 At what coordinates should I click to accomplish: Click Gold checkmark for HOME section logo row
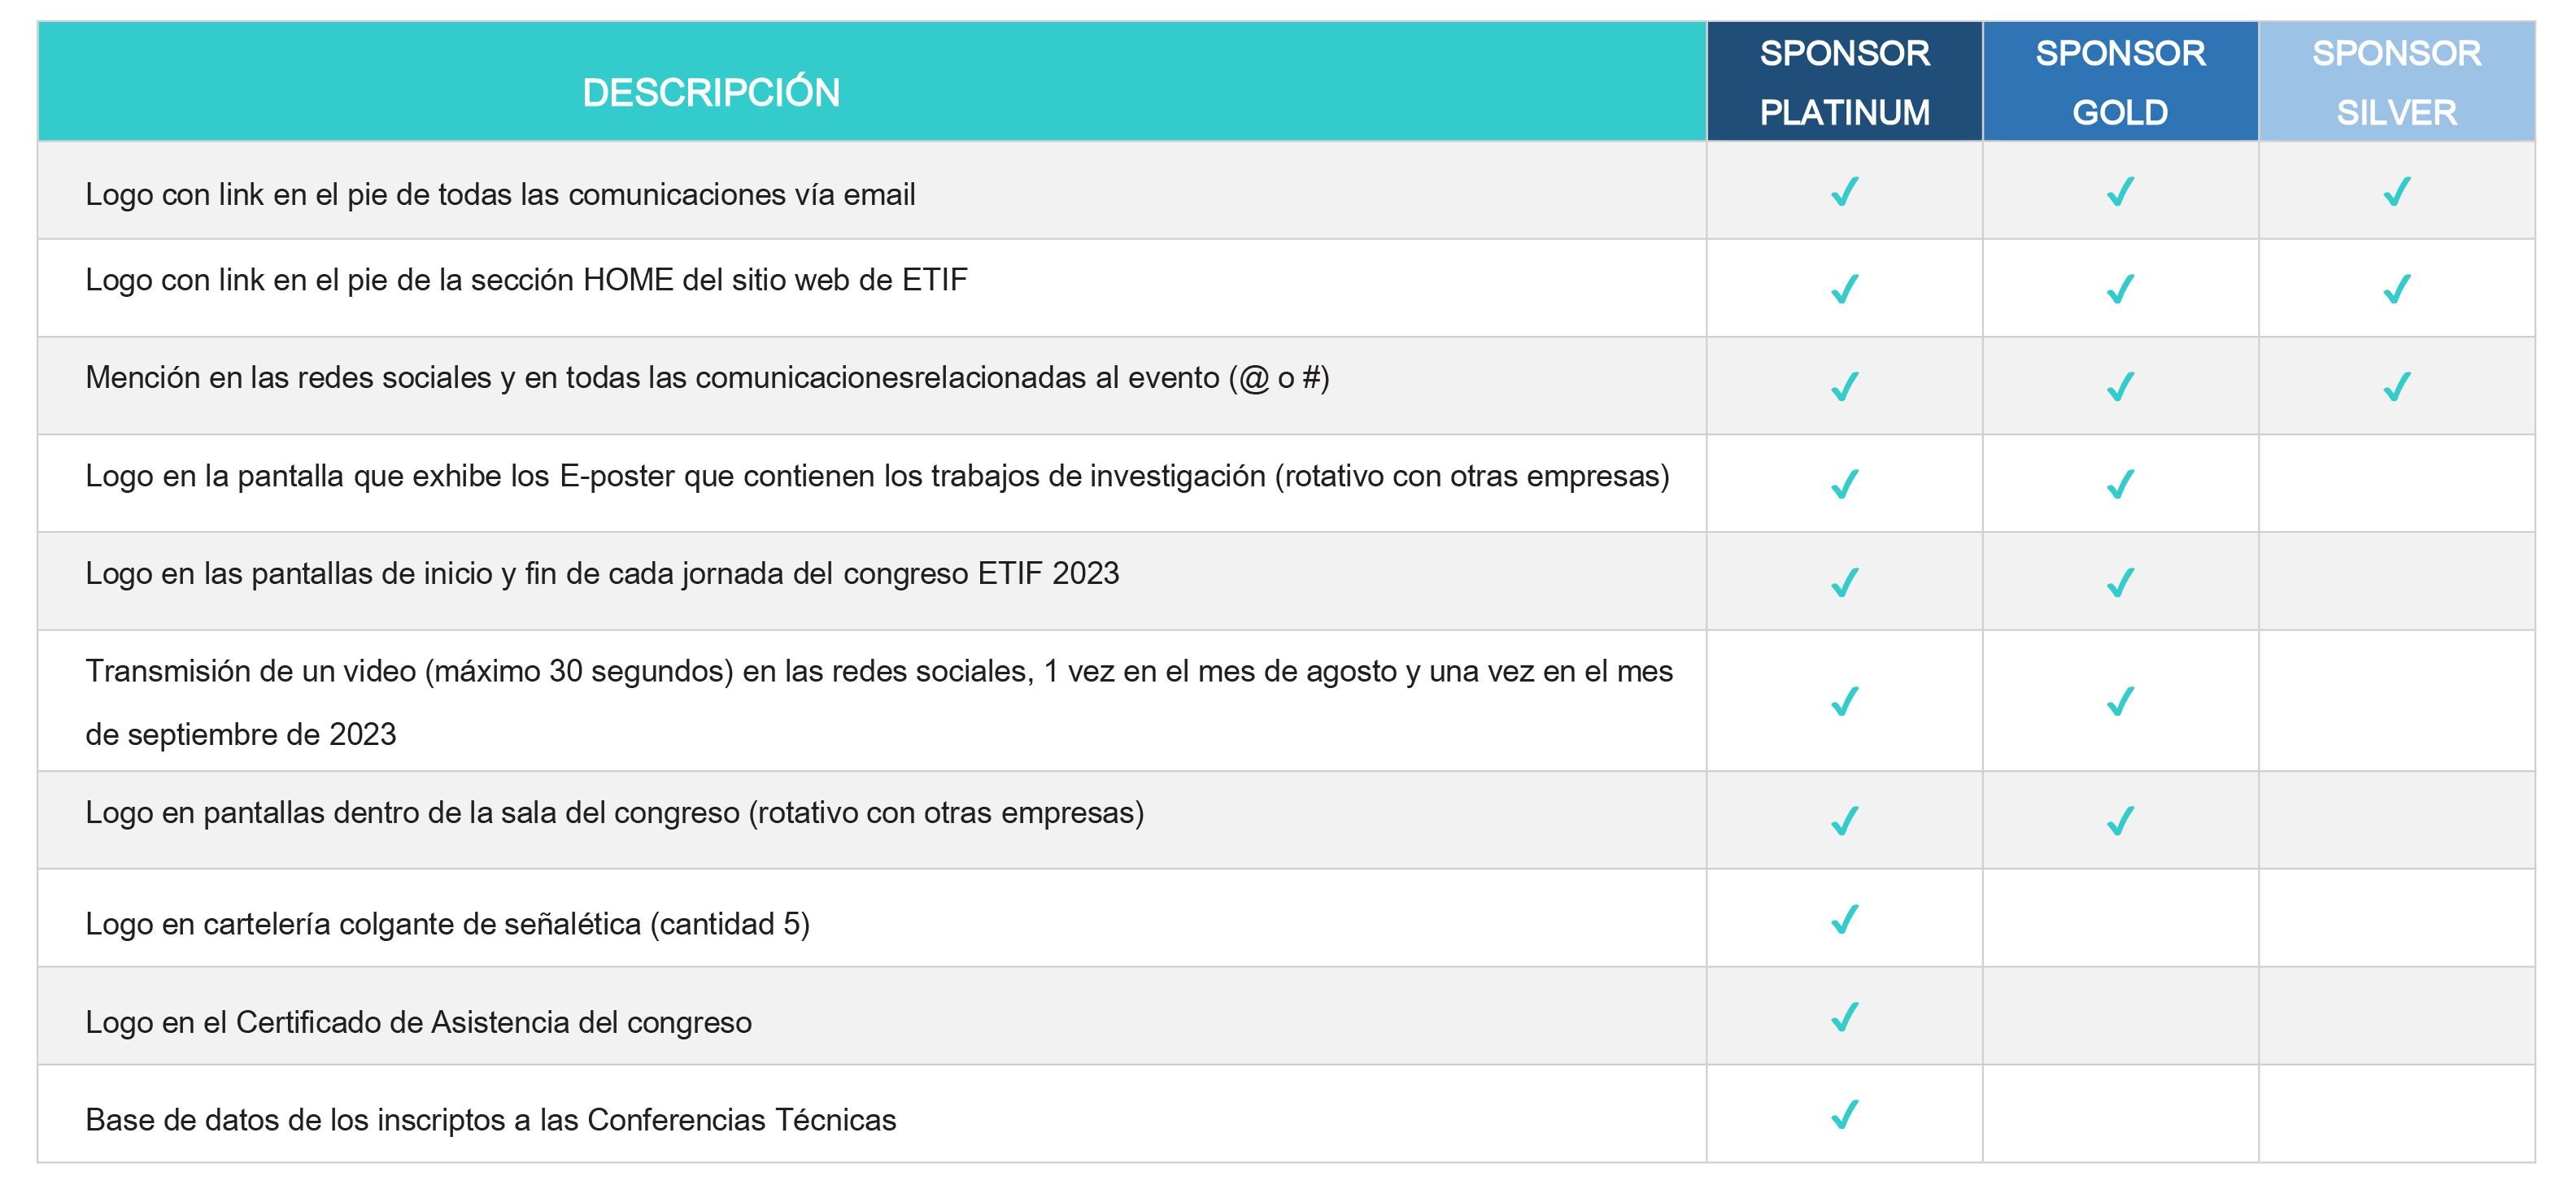pyautogui.click(x=2120, y=289)
